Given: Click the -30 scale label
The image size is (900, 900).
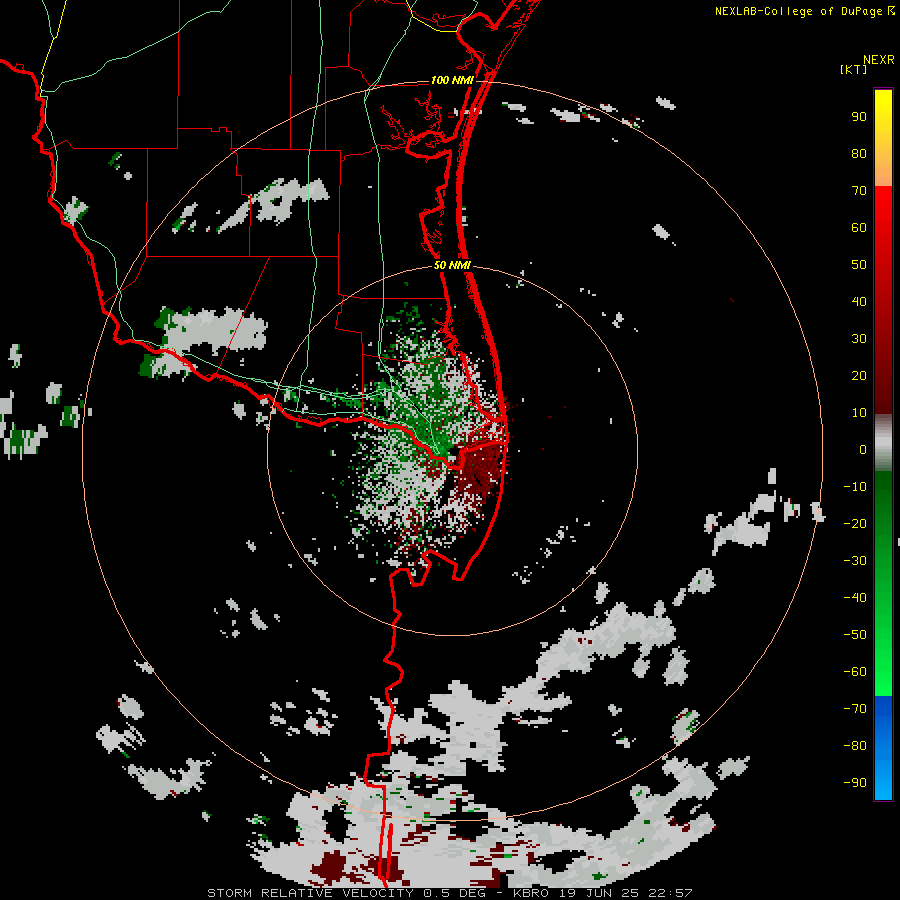Looking at the screenshot, I should pos(855,561).
